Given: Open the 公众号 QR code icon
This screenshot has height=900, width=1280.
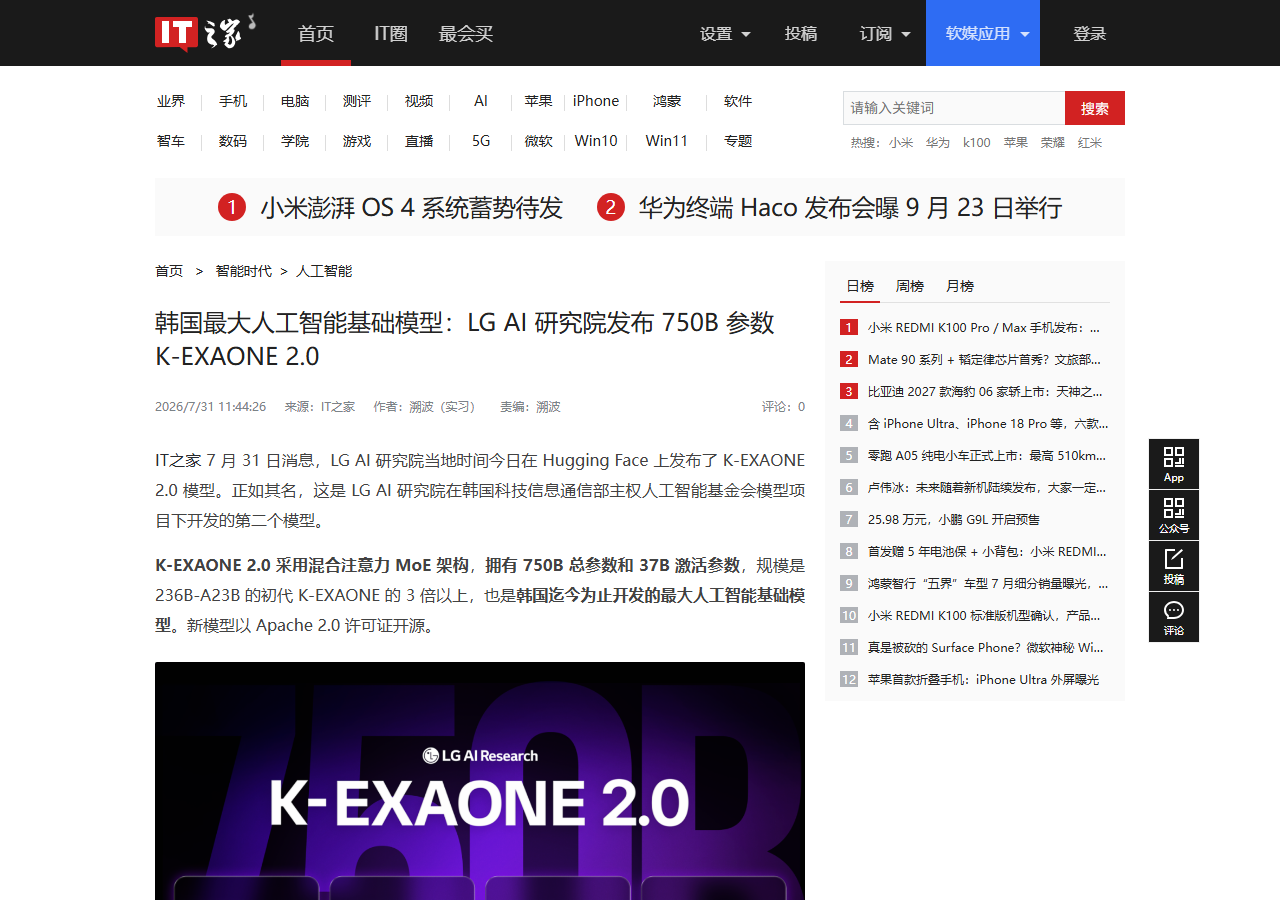Looking at the screenshot, I should tap(1174, 515).
